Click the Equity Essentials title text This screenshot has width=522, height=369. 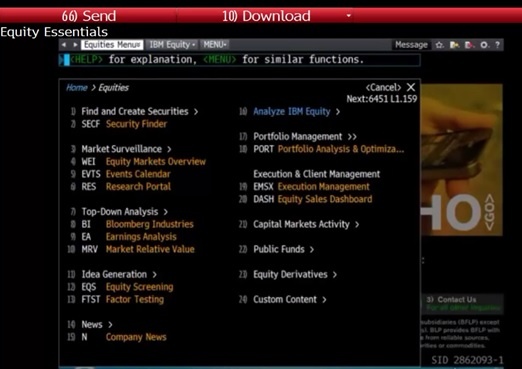(54, 32)
